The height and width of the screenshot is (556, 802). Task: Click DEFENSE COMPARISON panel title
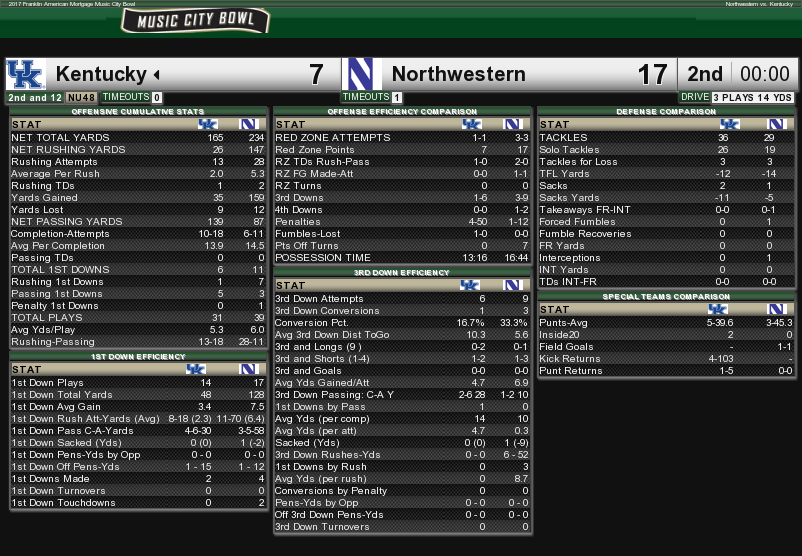[x=666, y=112]
